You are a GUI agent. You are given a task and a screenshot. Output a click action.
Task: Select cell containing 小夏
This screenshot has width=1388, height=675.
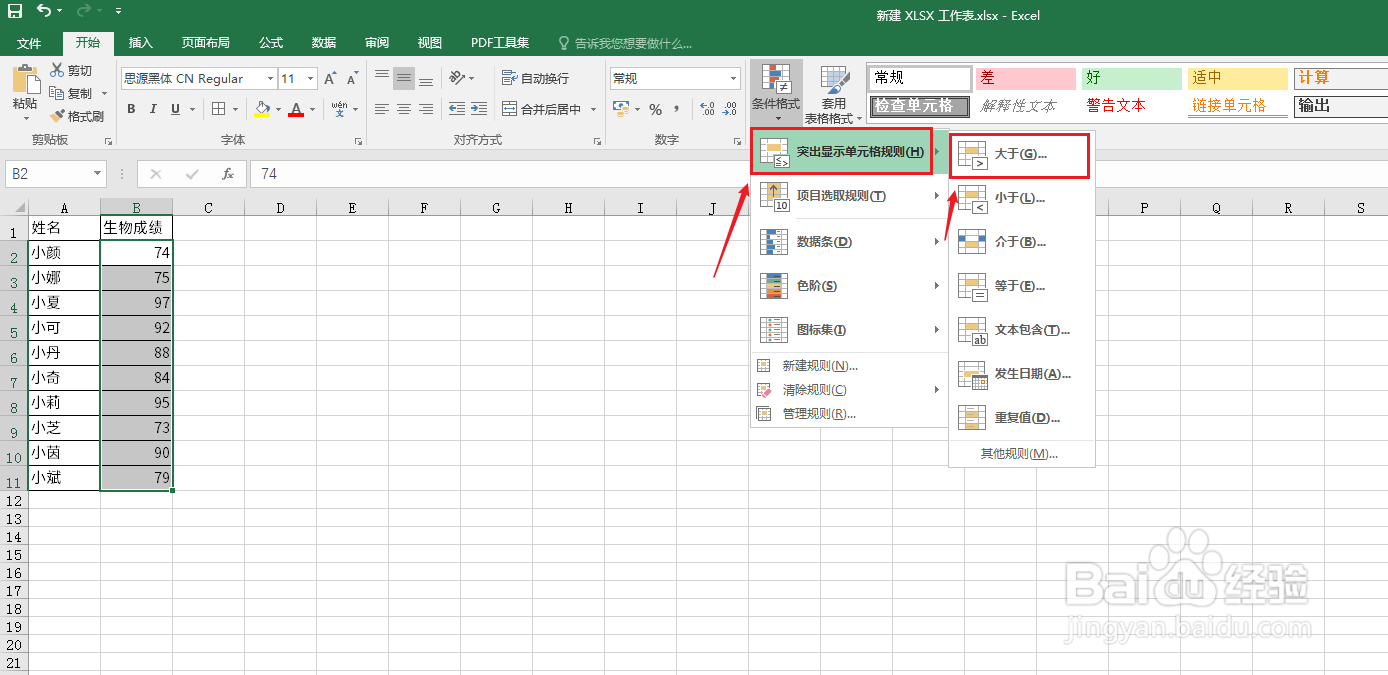[64, 303]
